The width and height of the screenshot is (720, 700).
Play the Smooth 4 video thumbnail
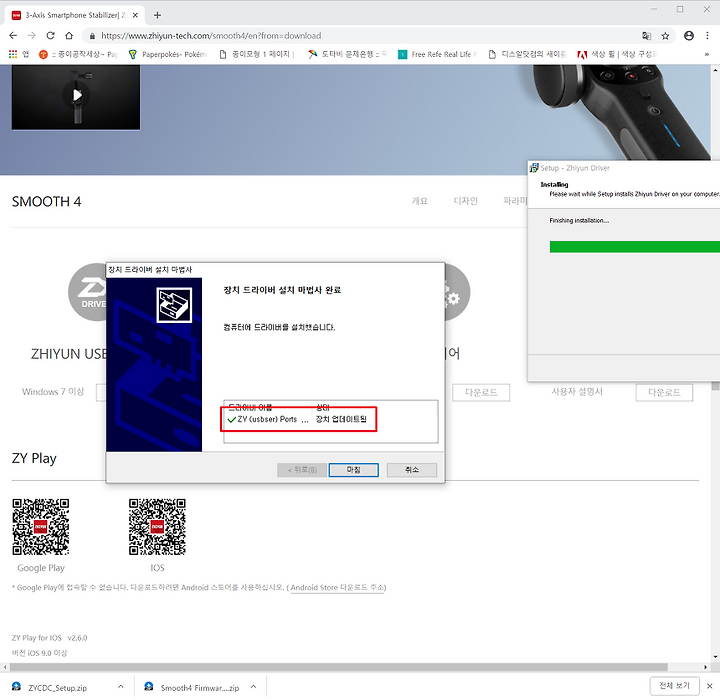point(76,96)
